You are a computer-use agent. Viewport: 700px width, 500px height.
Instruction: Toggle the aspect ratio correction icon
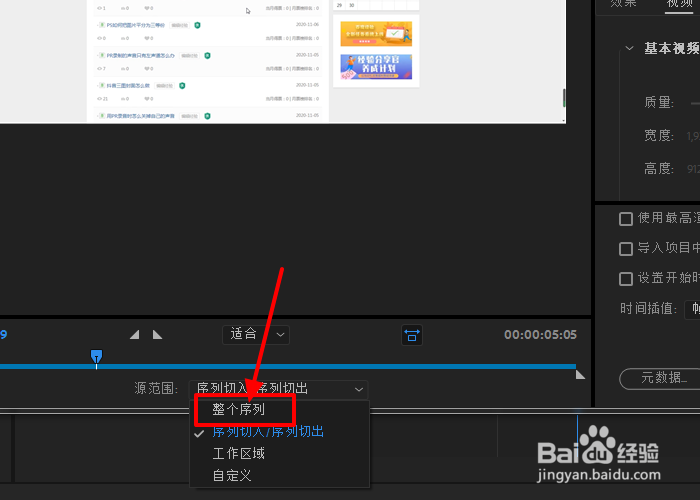[x=412, y=335]
